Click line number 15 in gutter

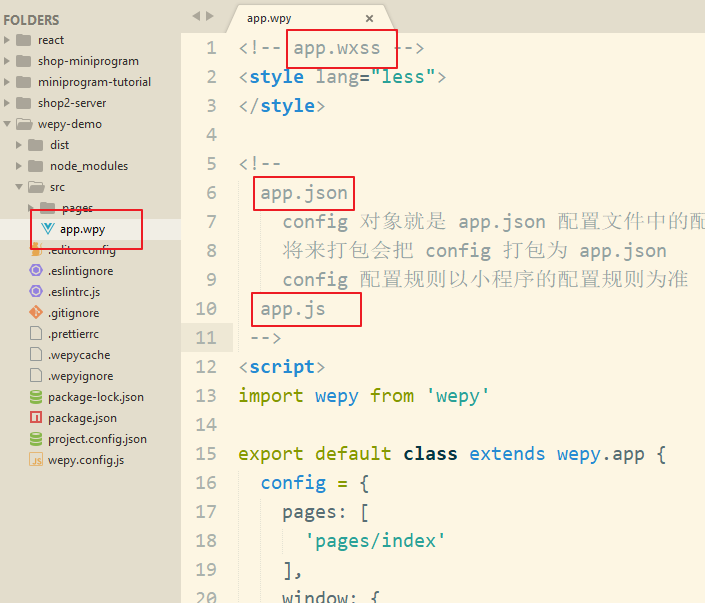(x=206, y=453)
